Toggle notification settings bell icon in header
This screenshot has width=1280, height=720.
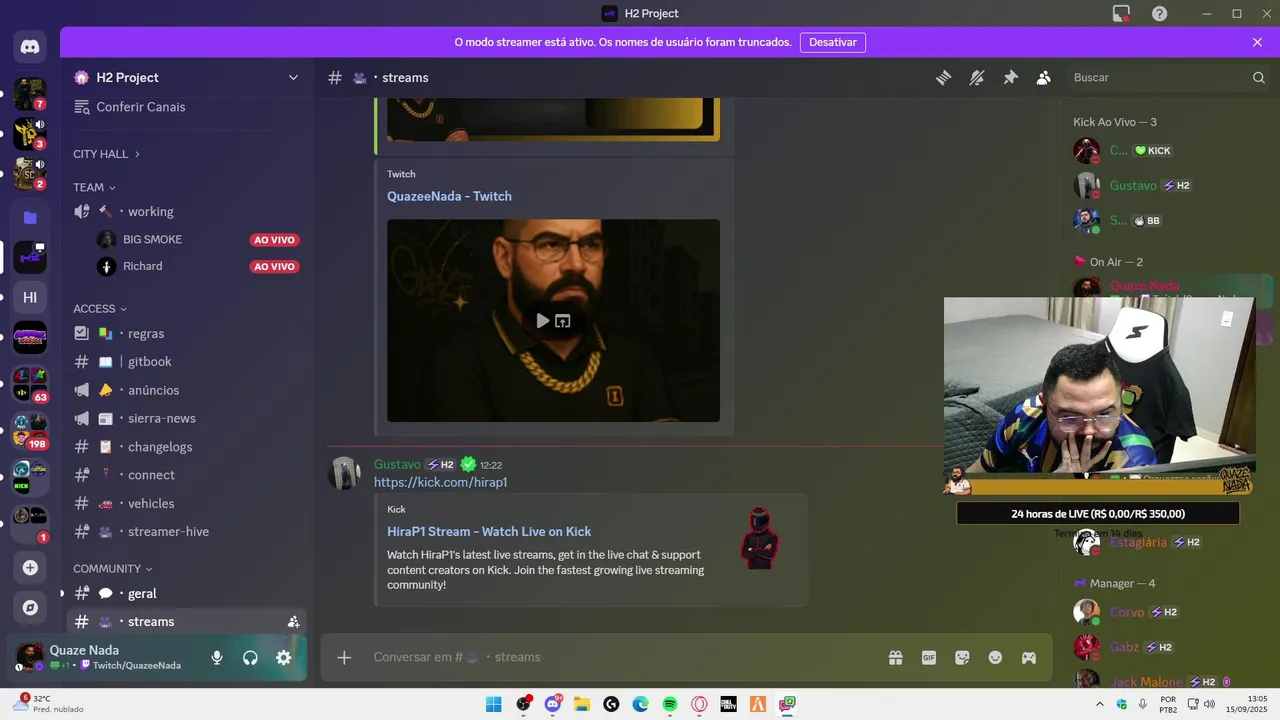click(977, 78)
